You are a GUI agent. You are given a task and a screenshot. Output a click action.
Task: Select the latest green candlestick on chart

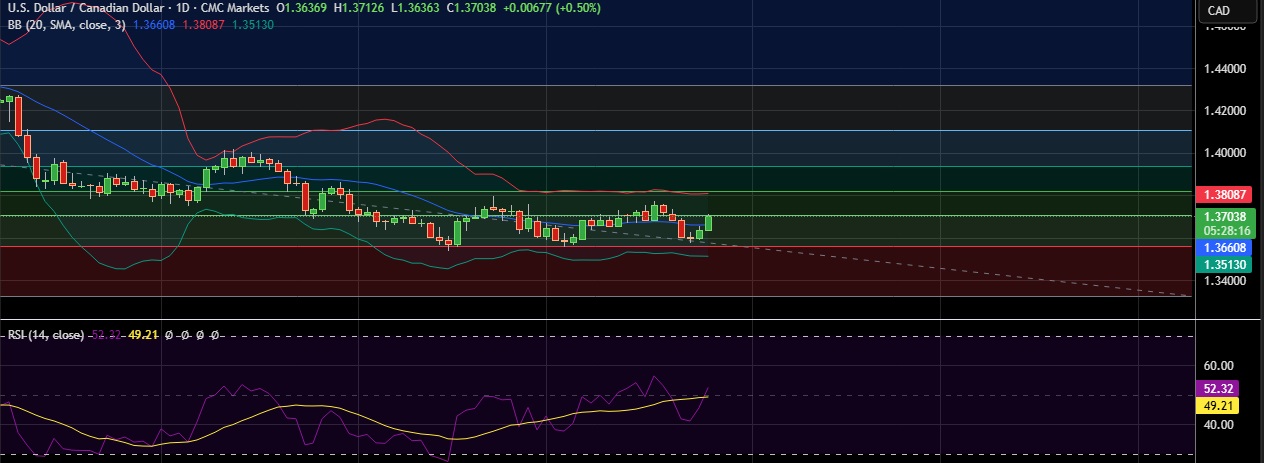click(x=708, y=223)
